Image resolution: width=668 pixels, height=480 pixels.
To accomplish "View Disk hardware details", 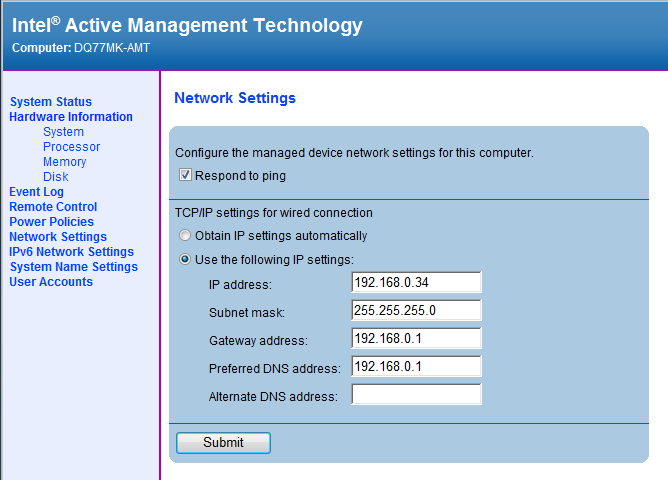I will 55,177.
